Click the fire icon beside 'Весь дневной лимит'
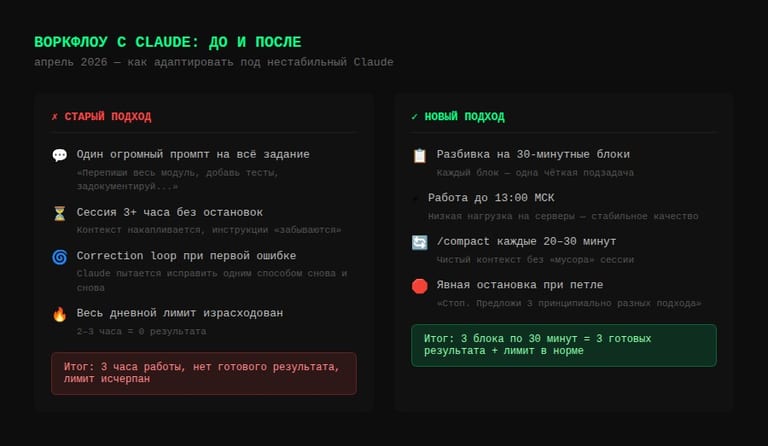The width and height of the screenshot is (768, 446). tap(60, 314)
